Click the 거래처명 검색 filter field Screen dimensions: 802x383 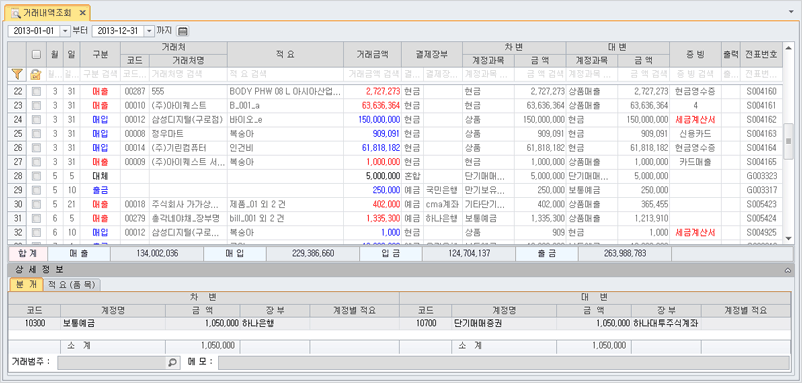coord(188,75)
